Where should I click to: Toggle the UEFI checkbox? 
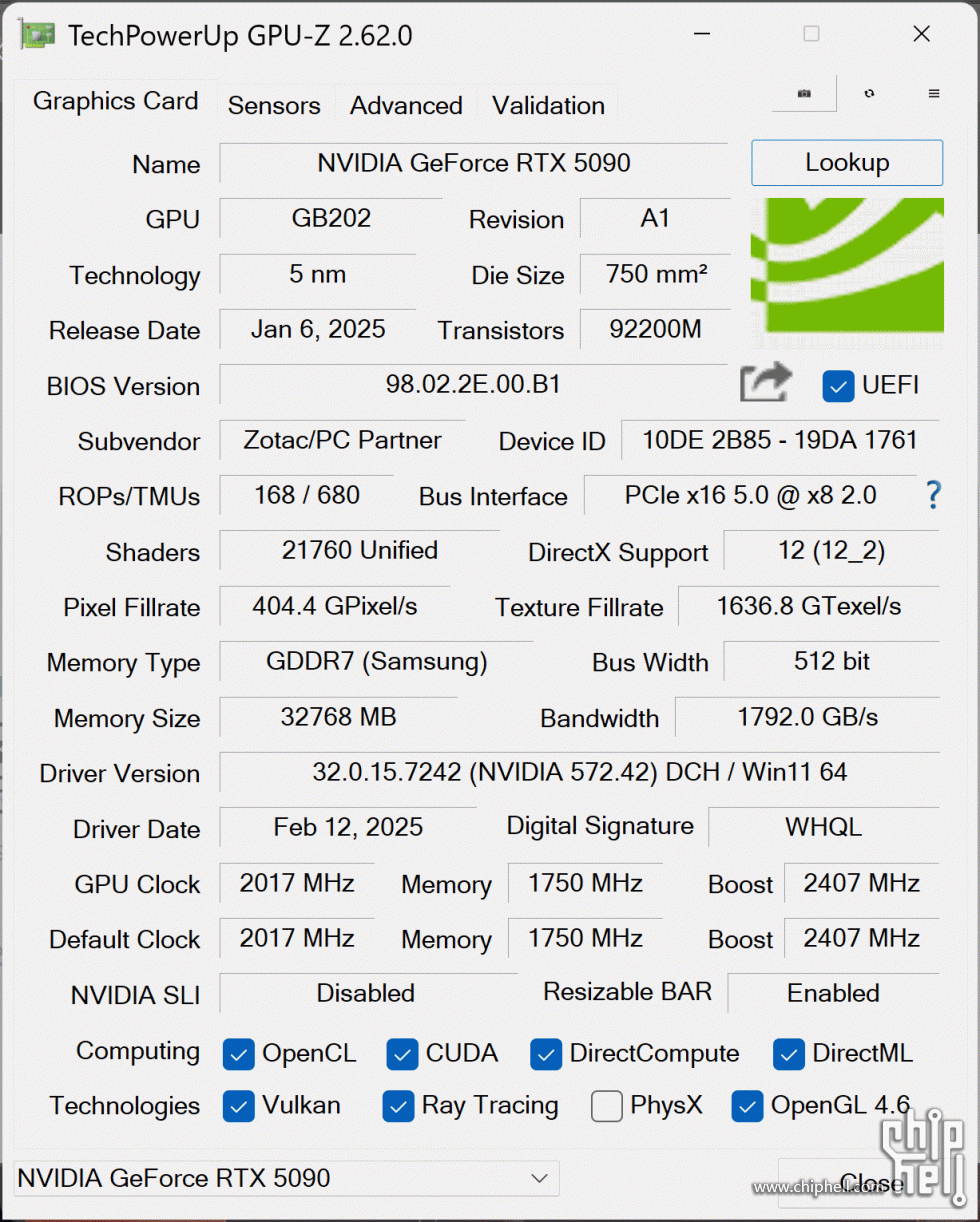tap(838, 386)
